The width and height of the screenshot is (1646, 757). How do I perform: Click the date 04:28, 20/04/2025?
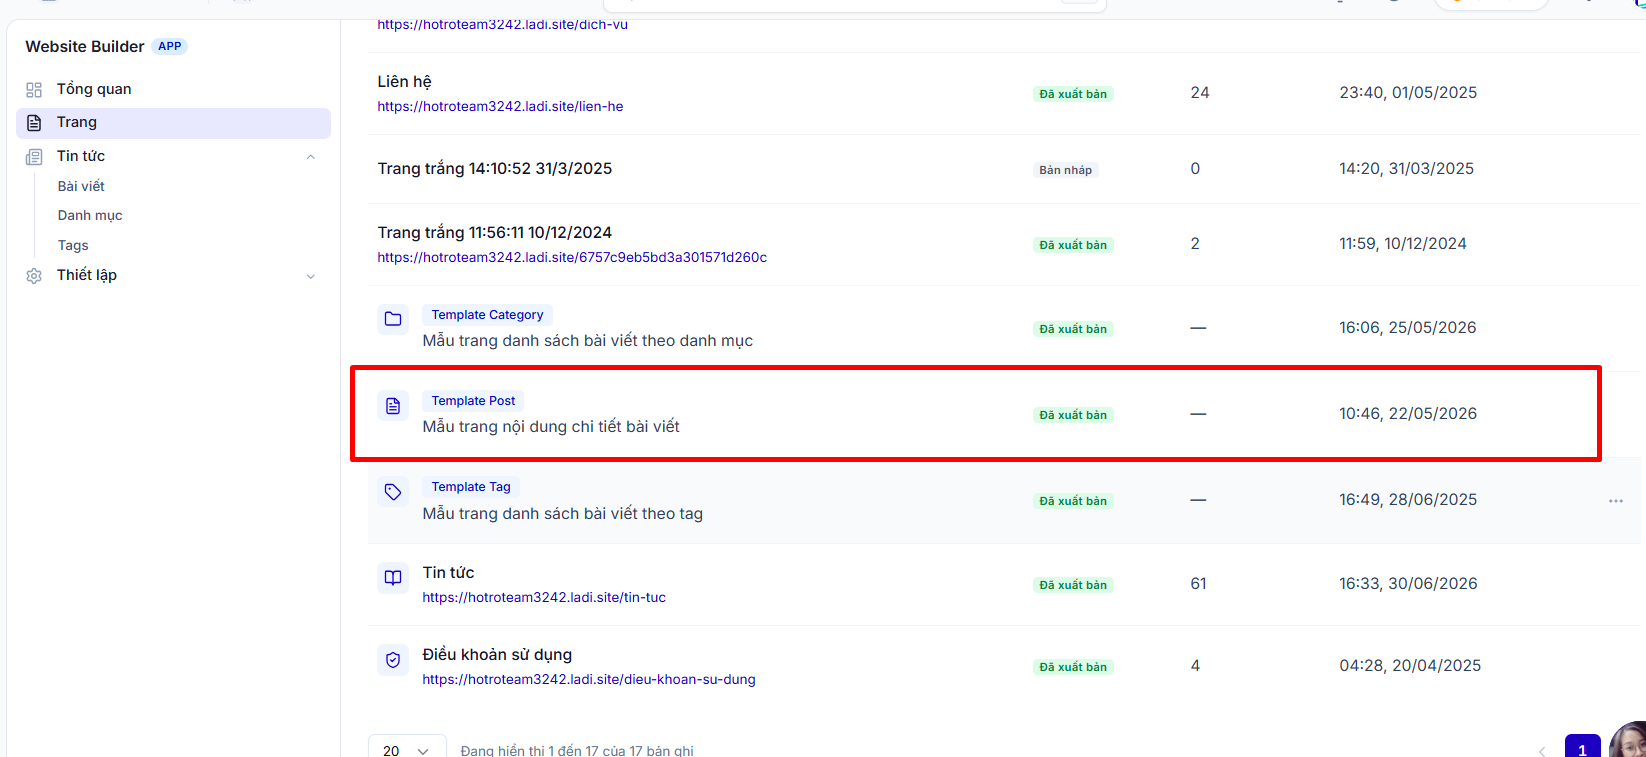point(1410,665)
